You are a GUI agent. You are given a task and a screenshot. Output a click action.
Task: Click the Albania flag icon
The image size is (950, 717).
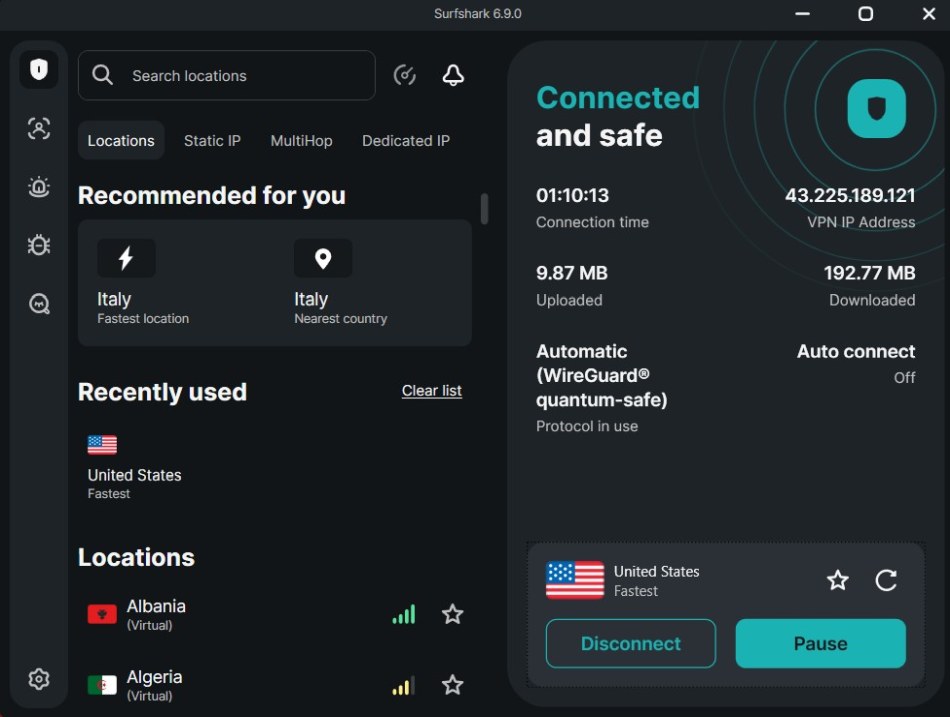(x=102, y=615)
